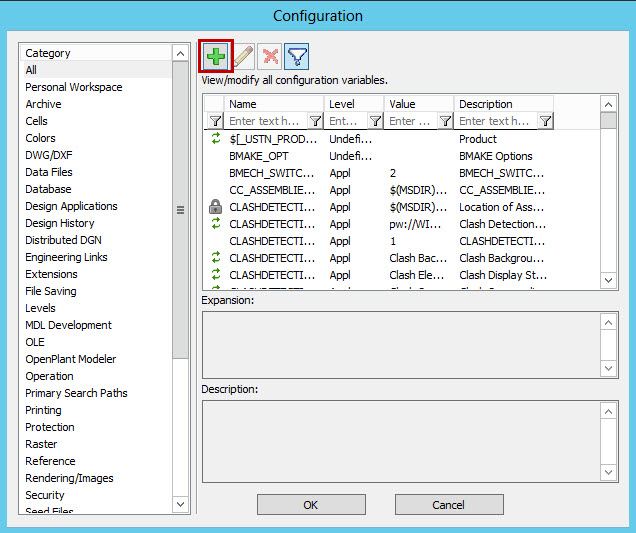Click the Cancel button
Screen dimensions: 636x533
click(449, 505)
